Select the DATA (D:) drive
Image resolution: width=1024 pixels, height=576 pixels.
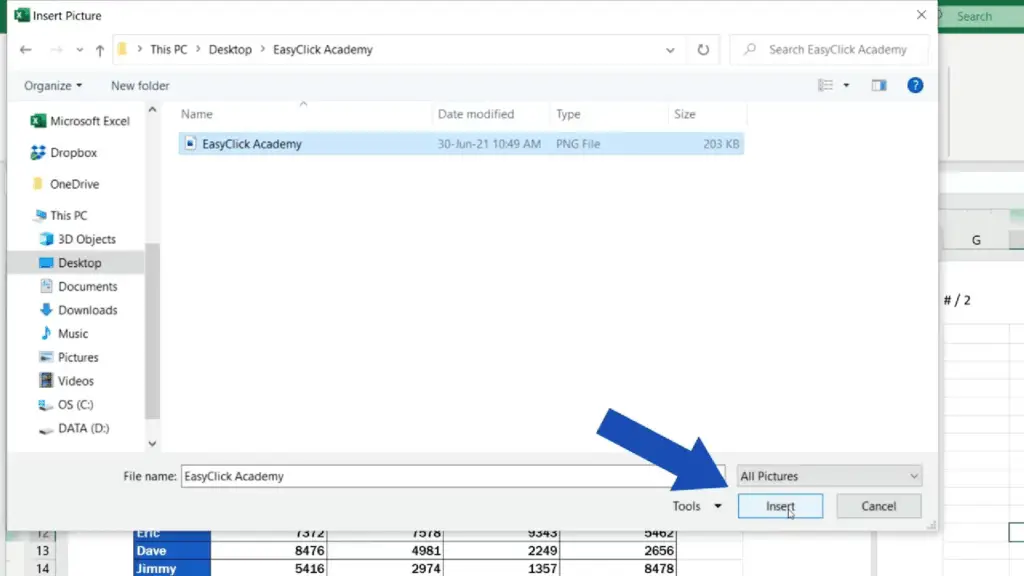pos(73,428)
